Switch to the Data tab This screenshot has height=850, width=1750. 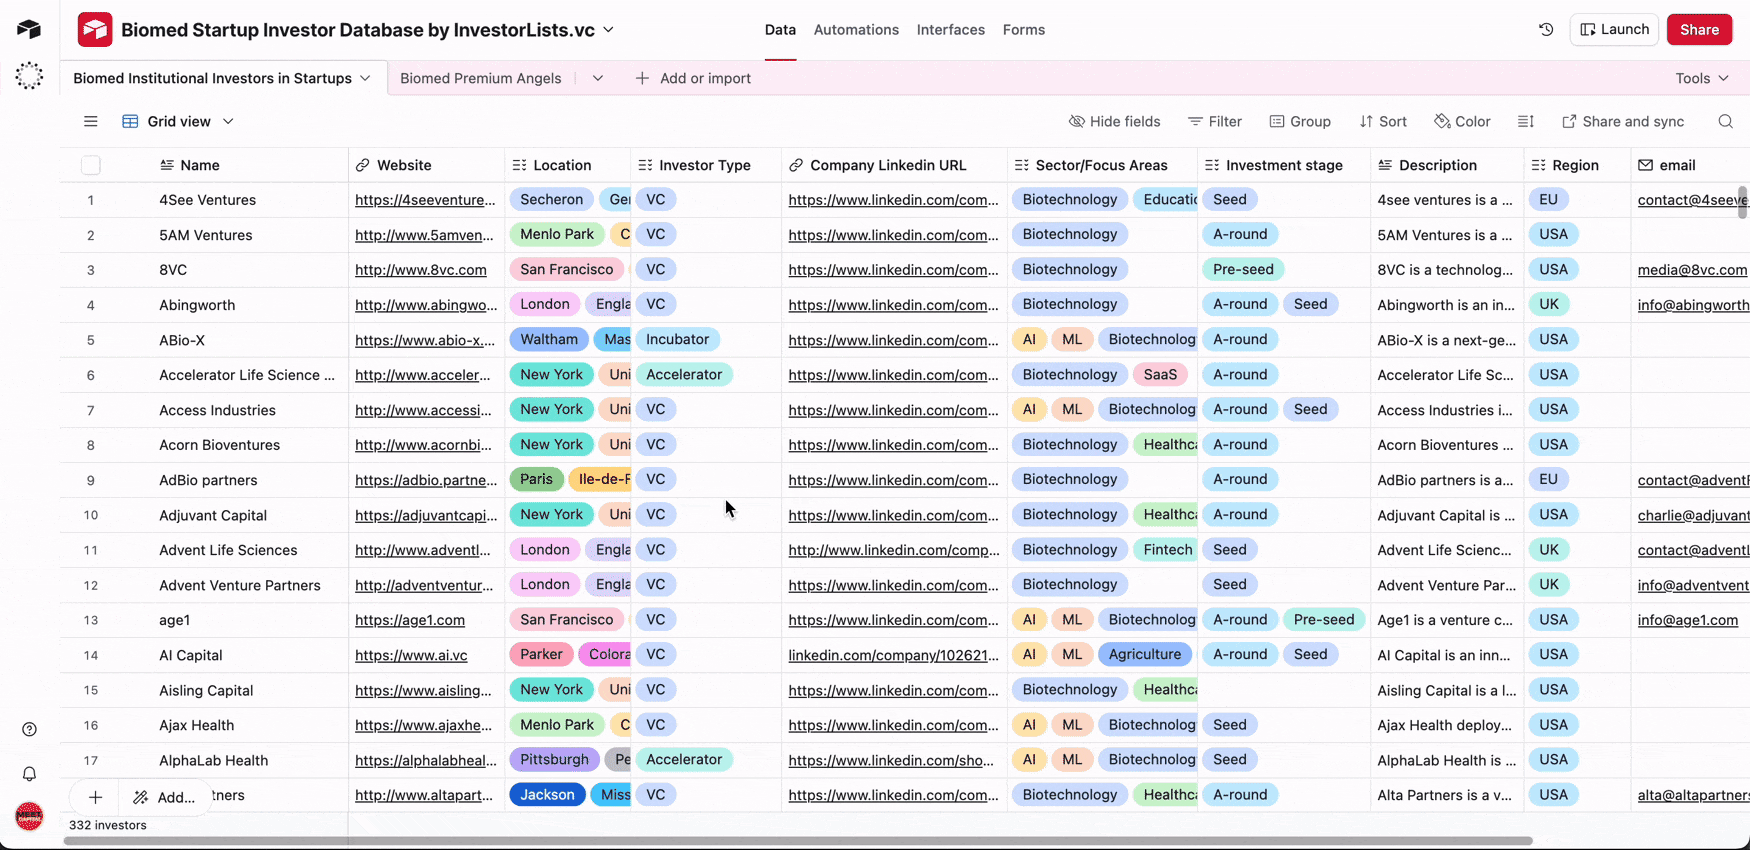[780, 30]
